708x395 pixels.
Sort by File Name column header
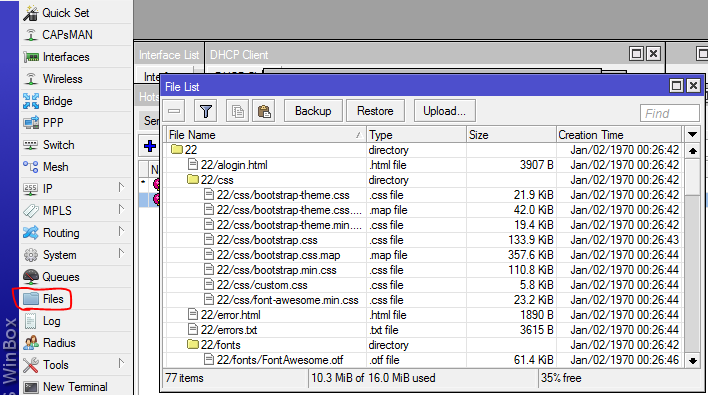266,135
